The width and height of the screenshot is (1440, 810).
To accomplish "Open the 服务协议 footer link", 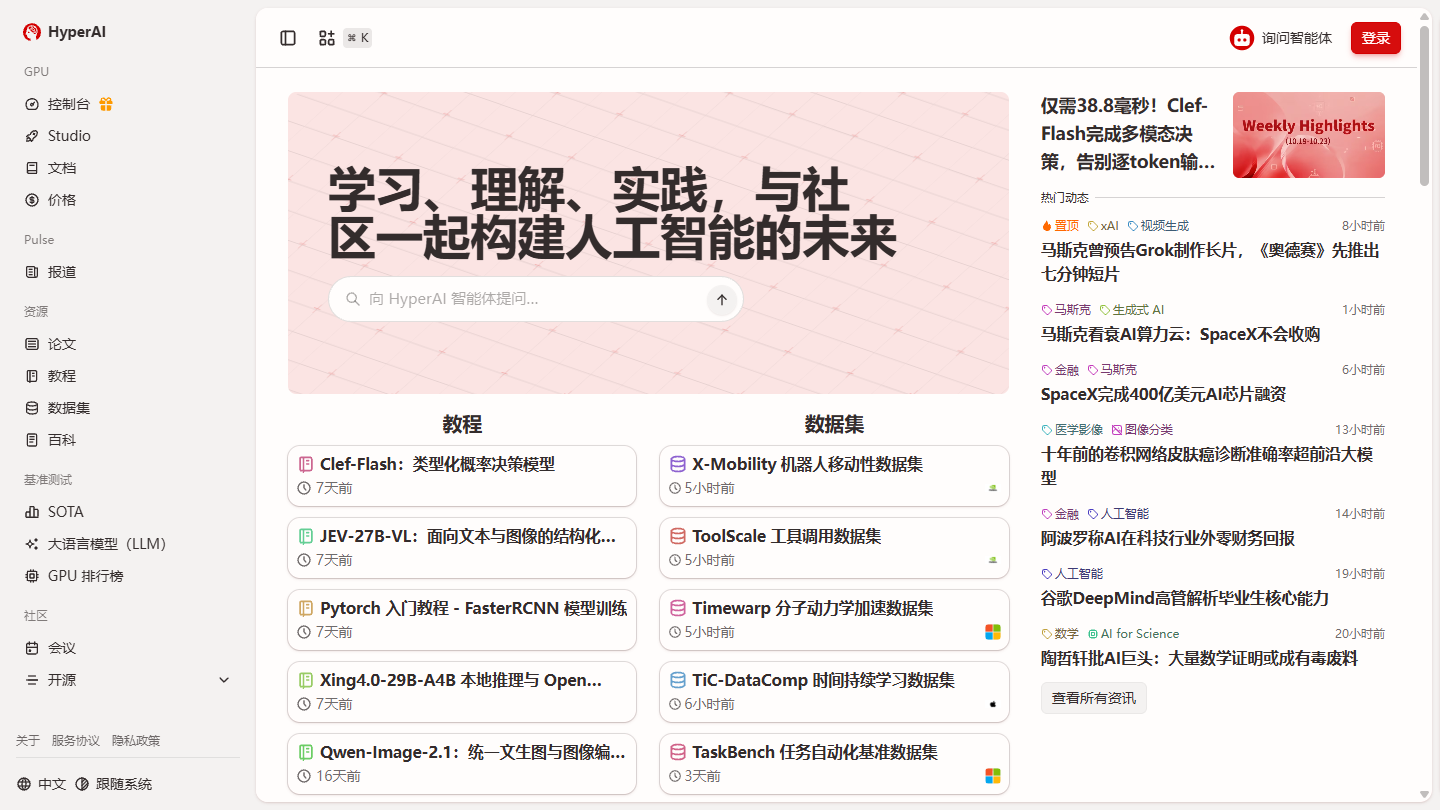I will coord(76,741).
